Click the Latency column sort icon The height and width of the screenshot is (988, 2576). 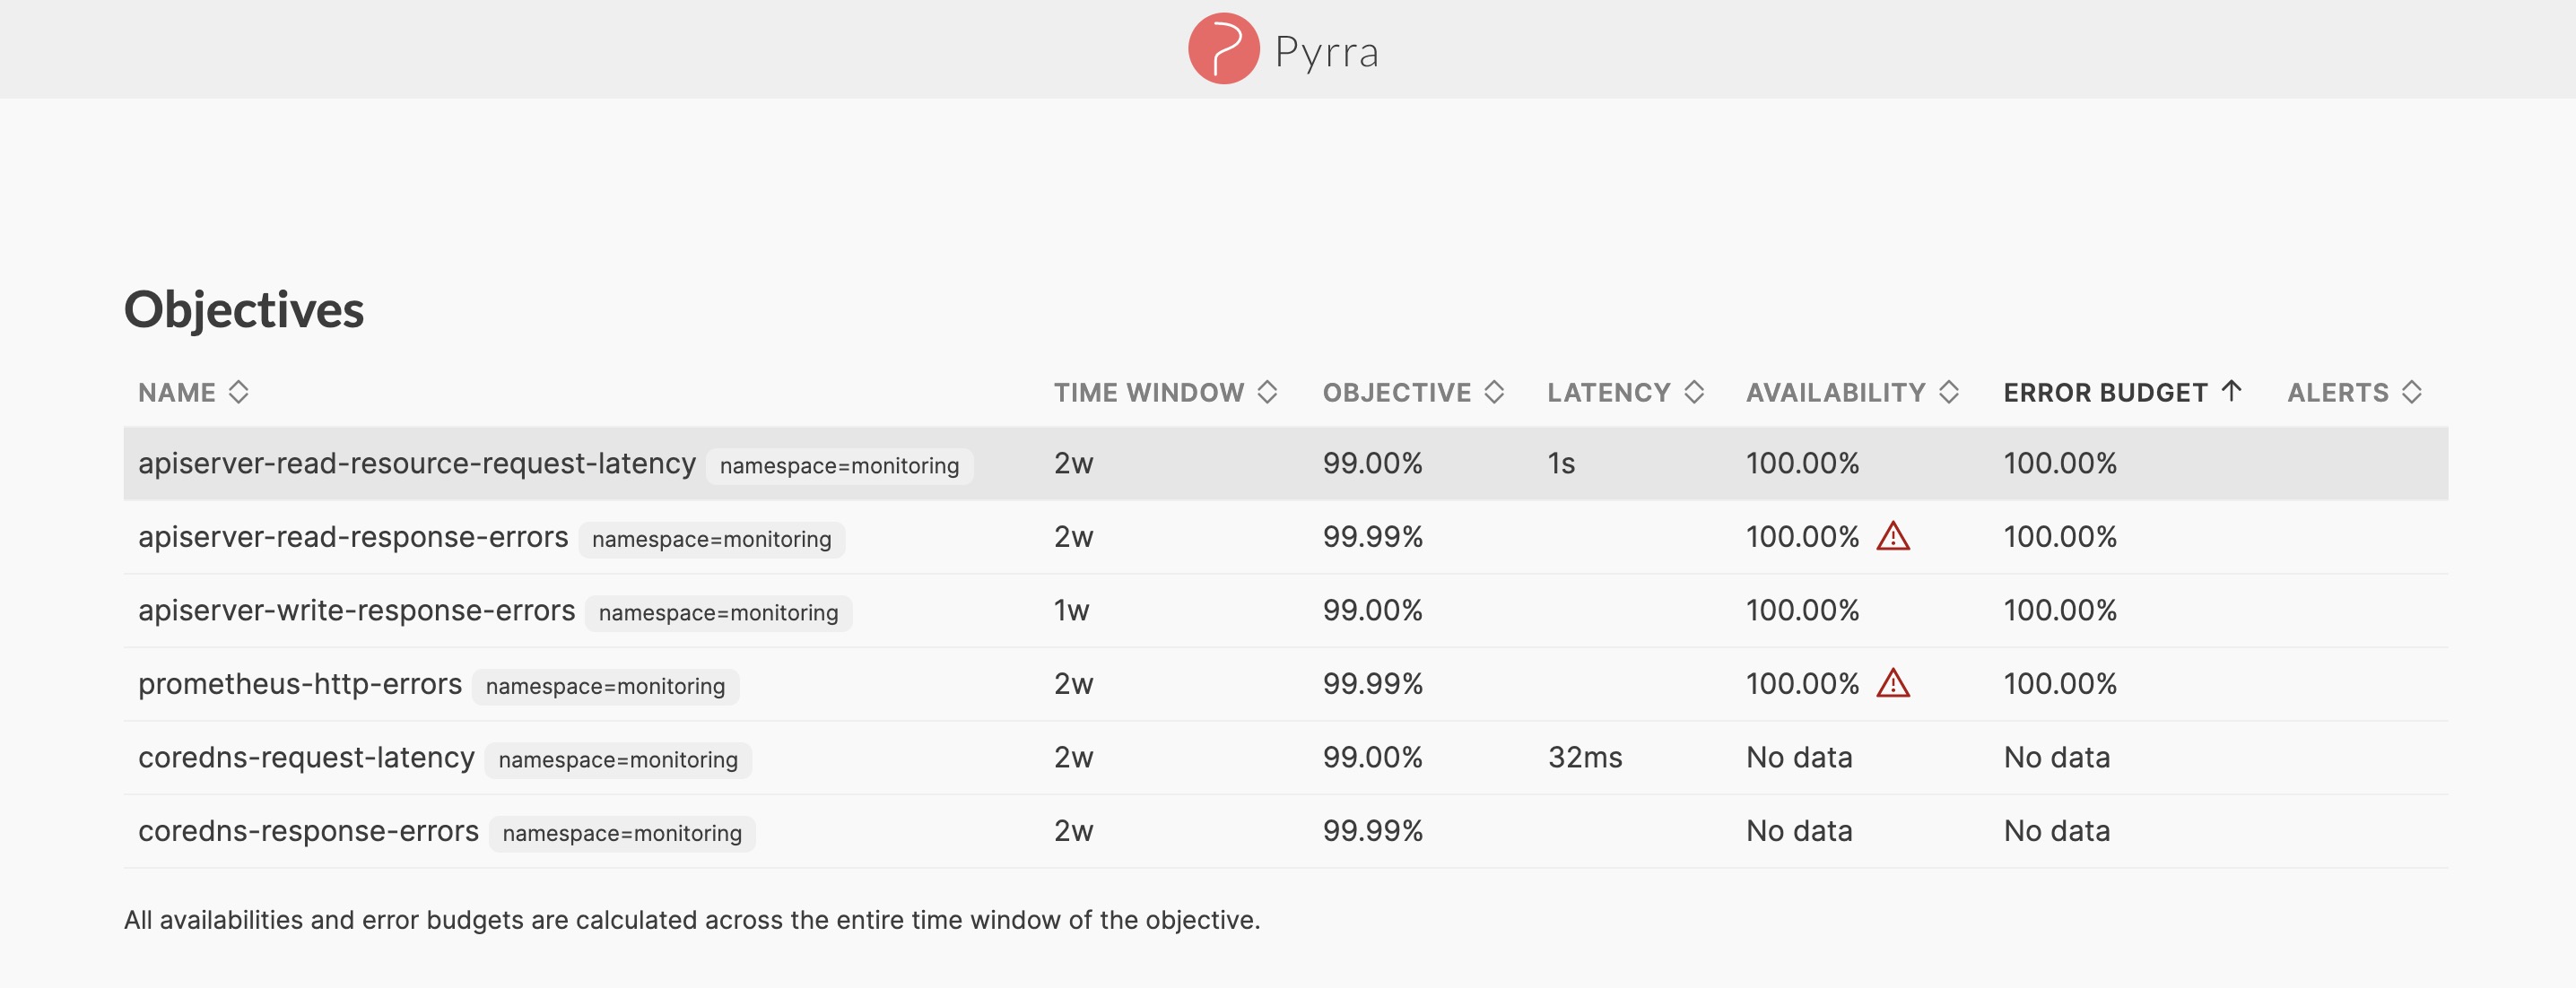(1694, 392)
